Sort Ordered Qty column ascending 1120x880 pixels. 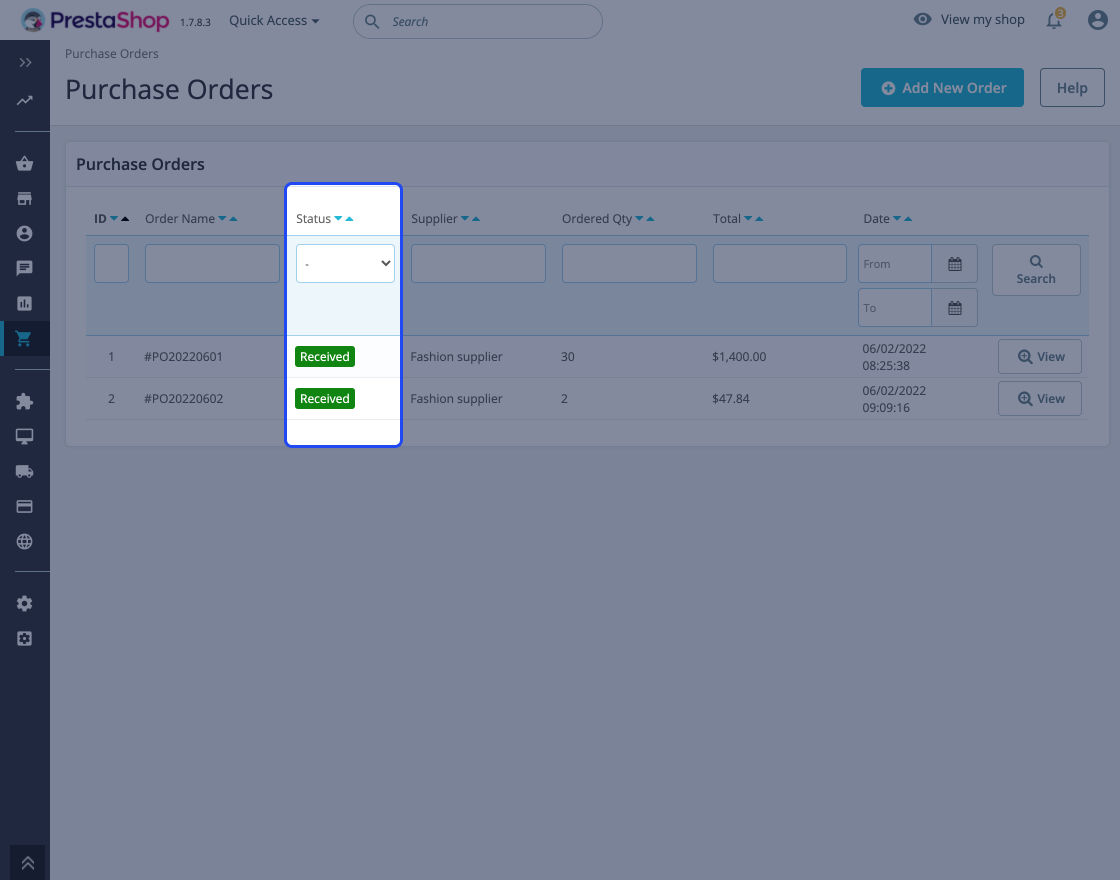coord(650,219)
